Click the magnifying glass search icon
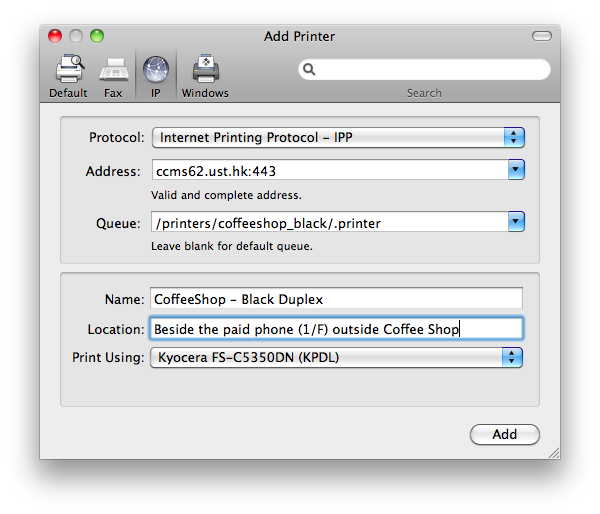The height and width of the screenshot is (514, 600). pyautogui.click(x=310, y=70)
